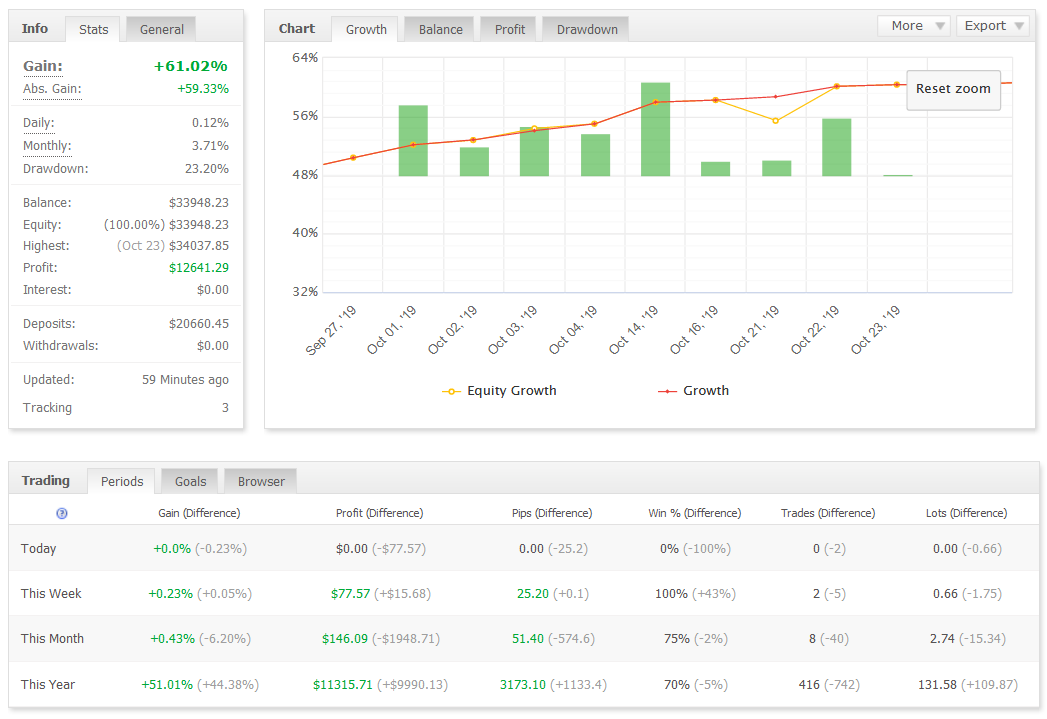This screenshot has width=1047, height=719.
Task: Select the Trading tab
Action: (45, 481)
